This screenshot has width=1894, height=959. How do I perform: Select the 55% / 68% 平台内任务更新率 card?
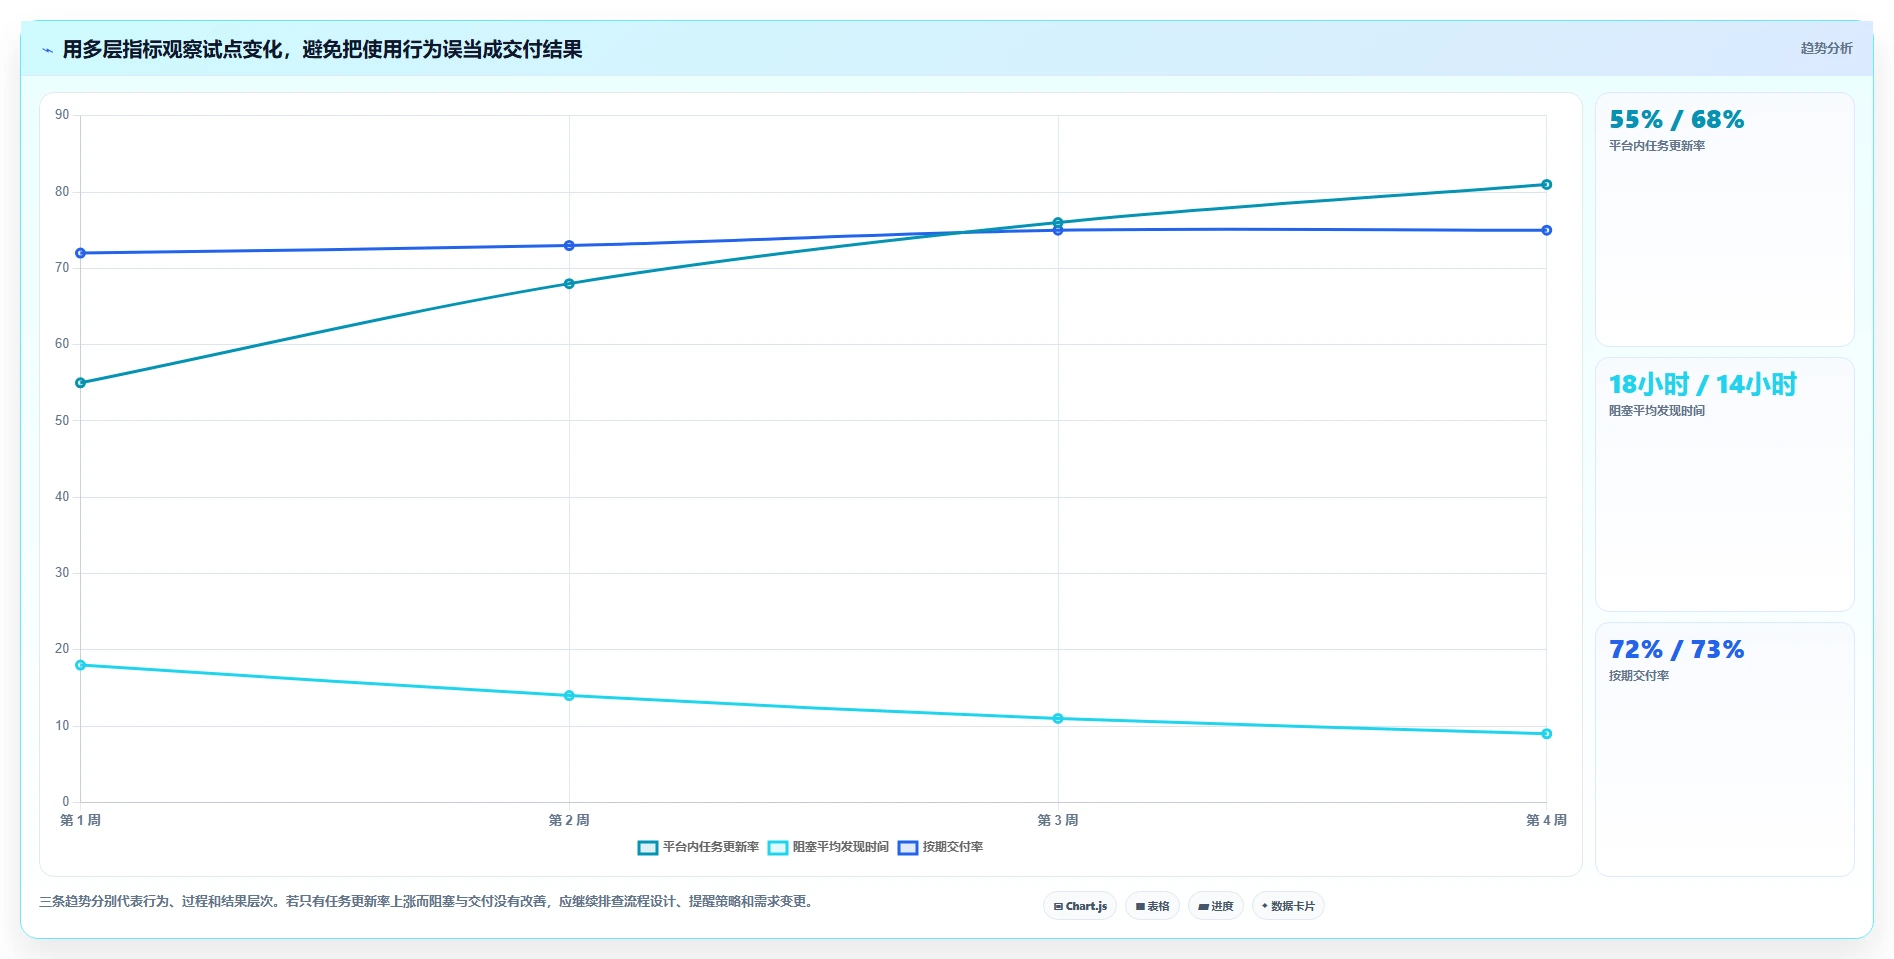(1724, 220)
